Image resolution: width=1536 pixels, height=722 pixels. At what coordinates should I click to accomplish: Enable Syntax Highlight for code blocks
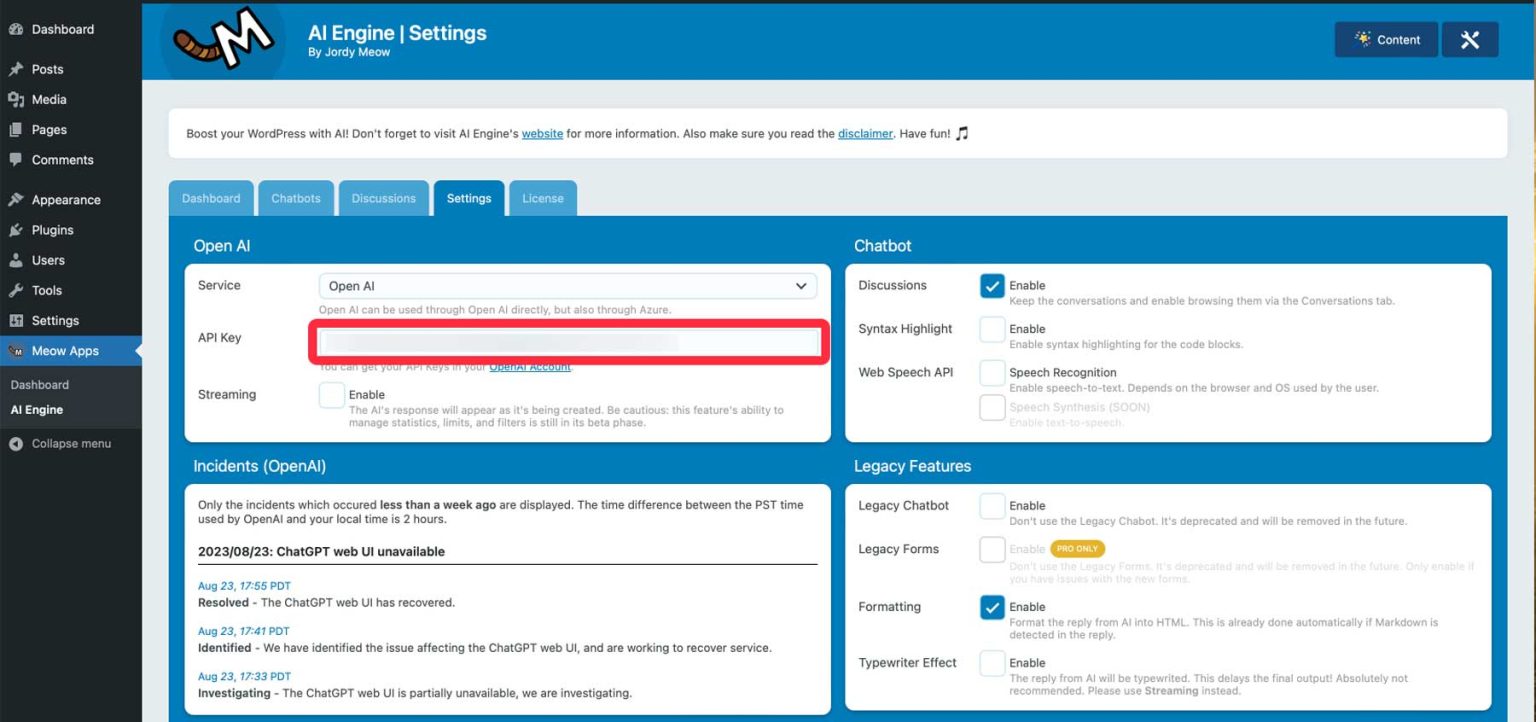coord(991,329)
